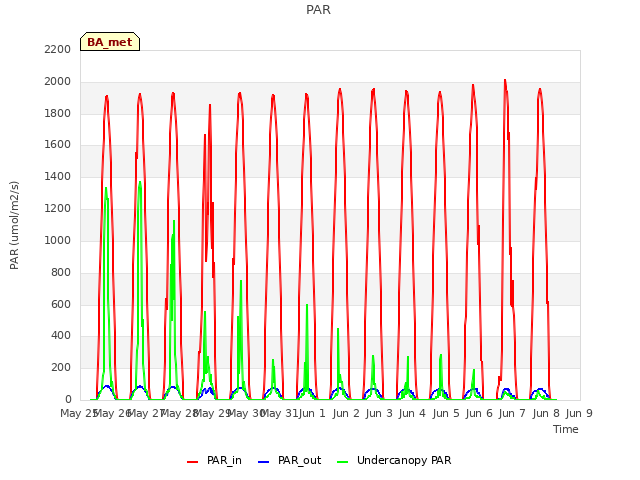Click the 1400 y-axis tick label
The image size is (640, 480).
[x=58, y=176]
